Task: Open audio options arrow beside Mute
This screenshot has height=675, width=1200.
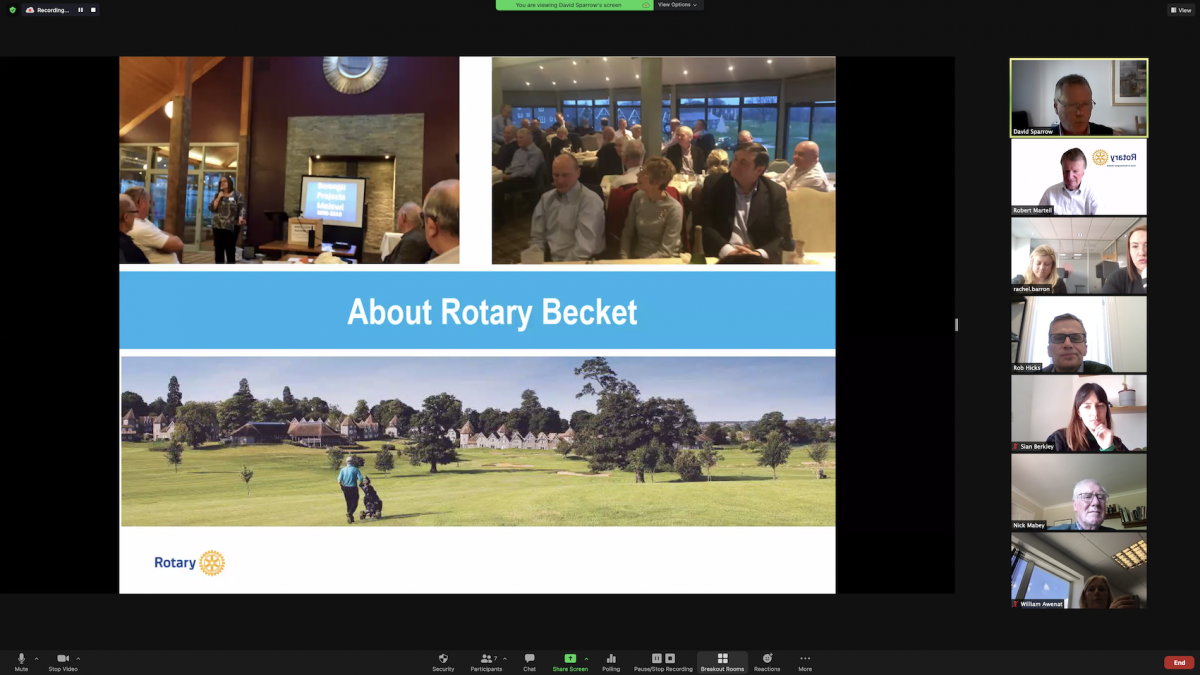Action: (x=37, y=659)
